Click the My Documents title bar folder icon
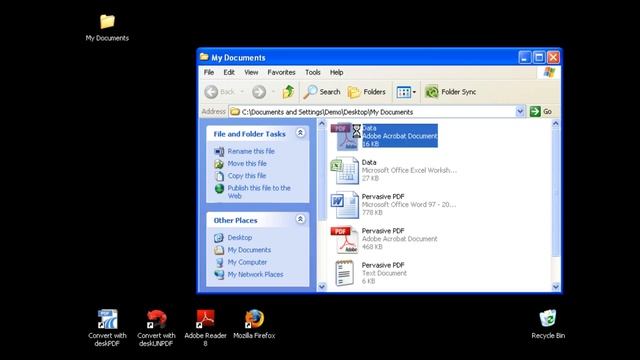The height and width of the screenshot is (360, 640). coord(204,57)
